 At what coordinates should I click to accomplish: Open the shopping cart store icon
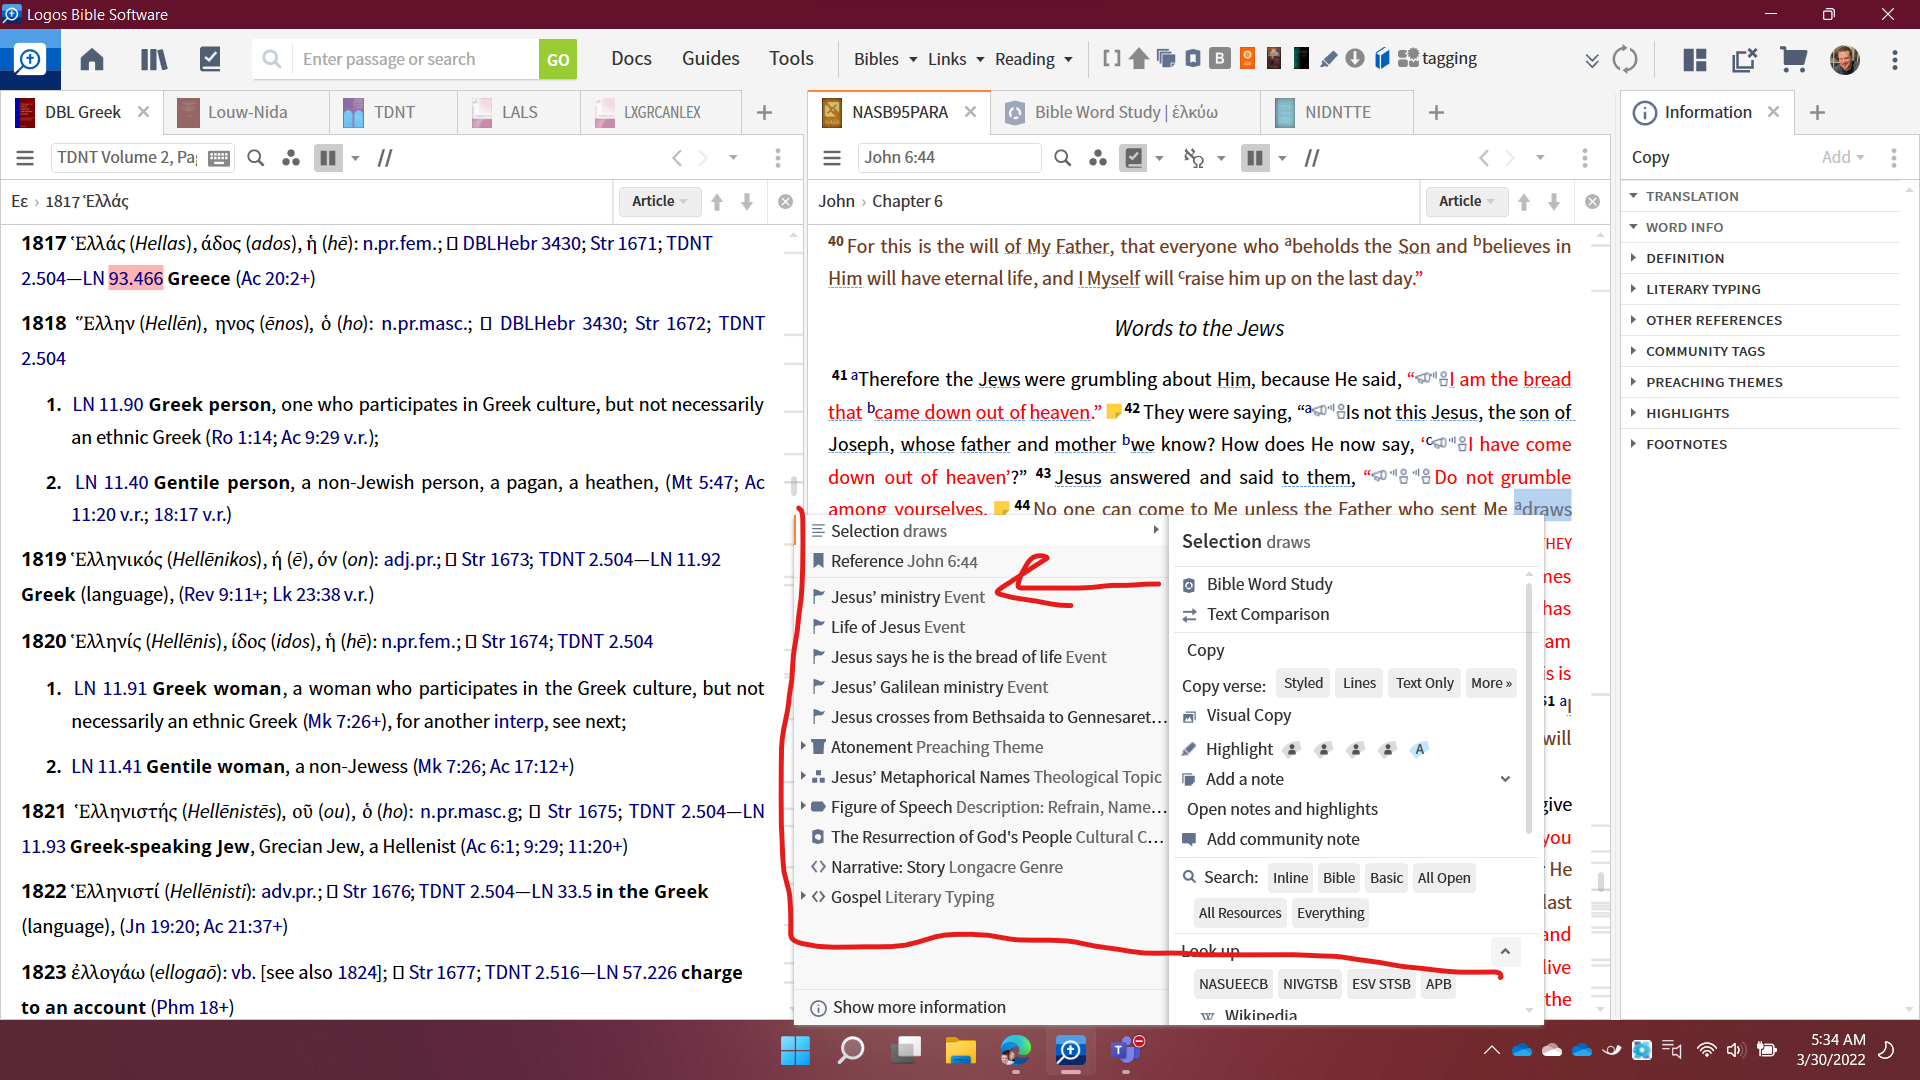tap(1794, 59)
